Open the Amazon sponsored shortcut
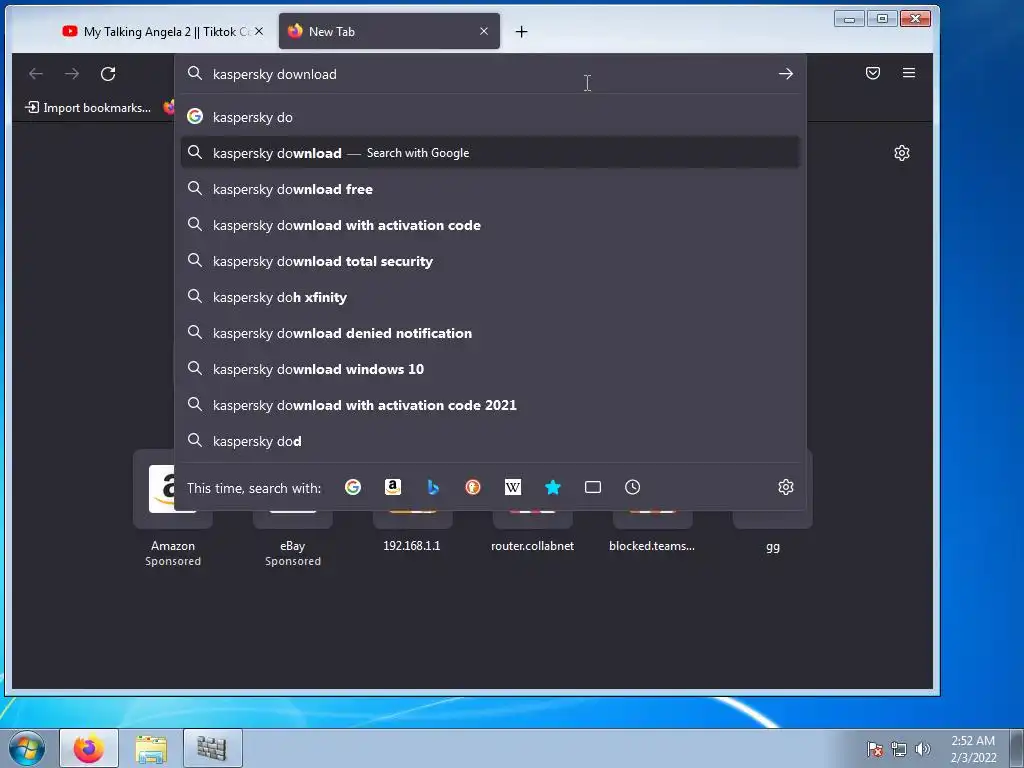The width and height of the screenshot is (1024, 768). click(172, 509)
